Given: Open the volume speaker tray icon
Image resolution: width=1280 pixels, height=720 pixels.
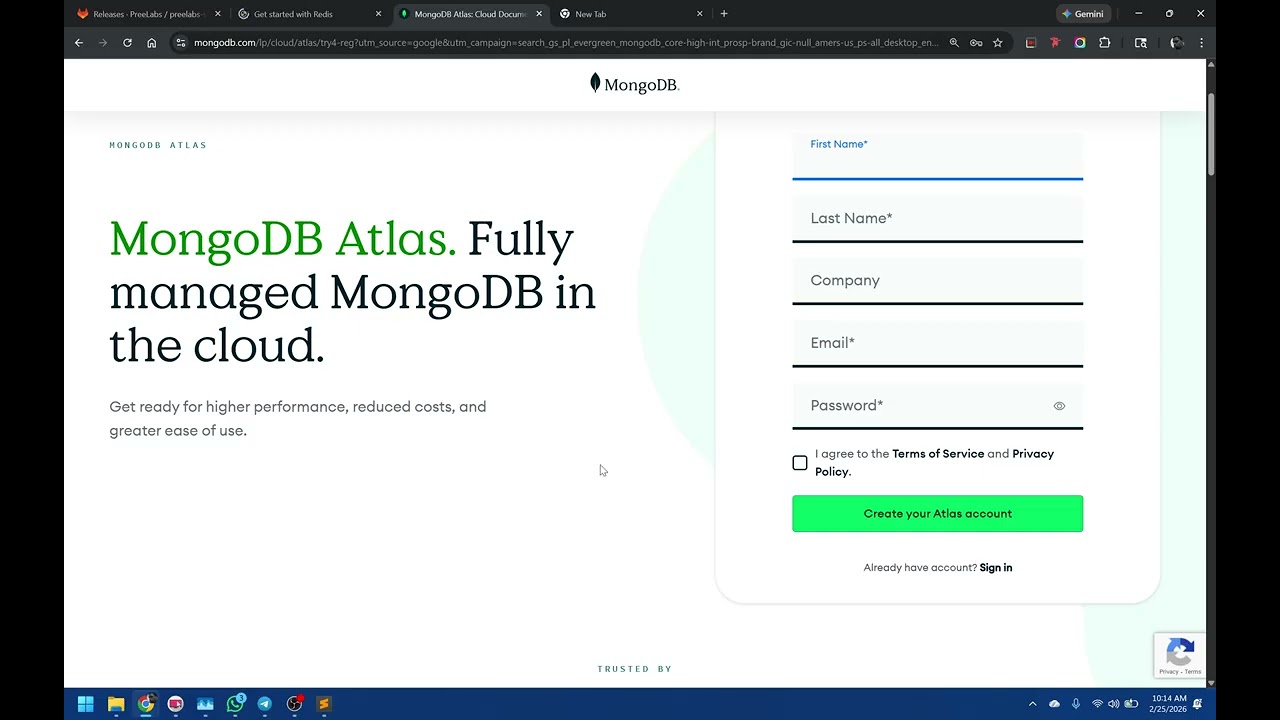Looking at the screenshot, I should point(1114,704).
